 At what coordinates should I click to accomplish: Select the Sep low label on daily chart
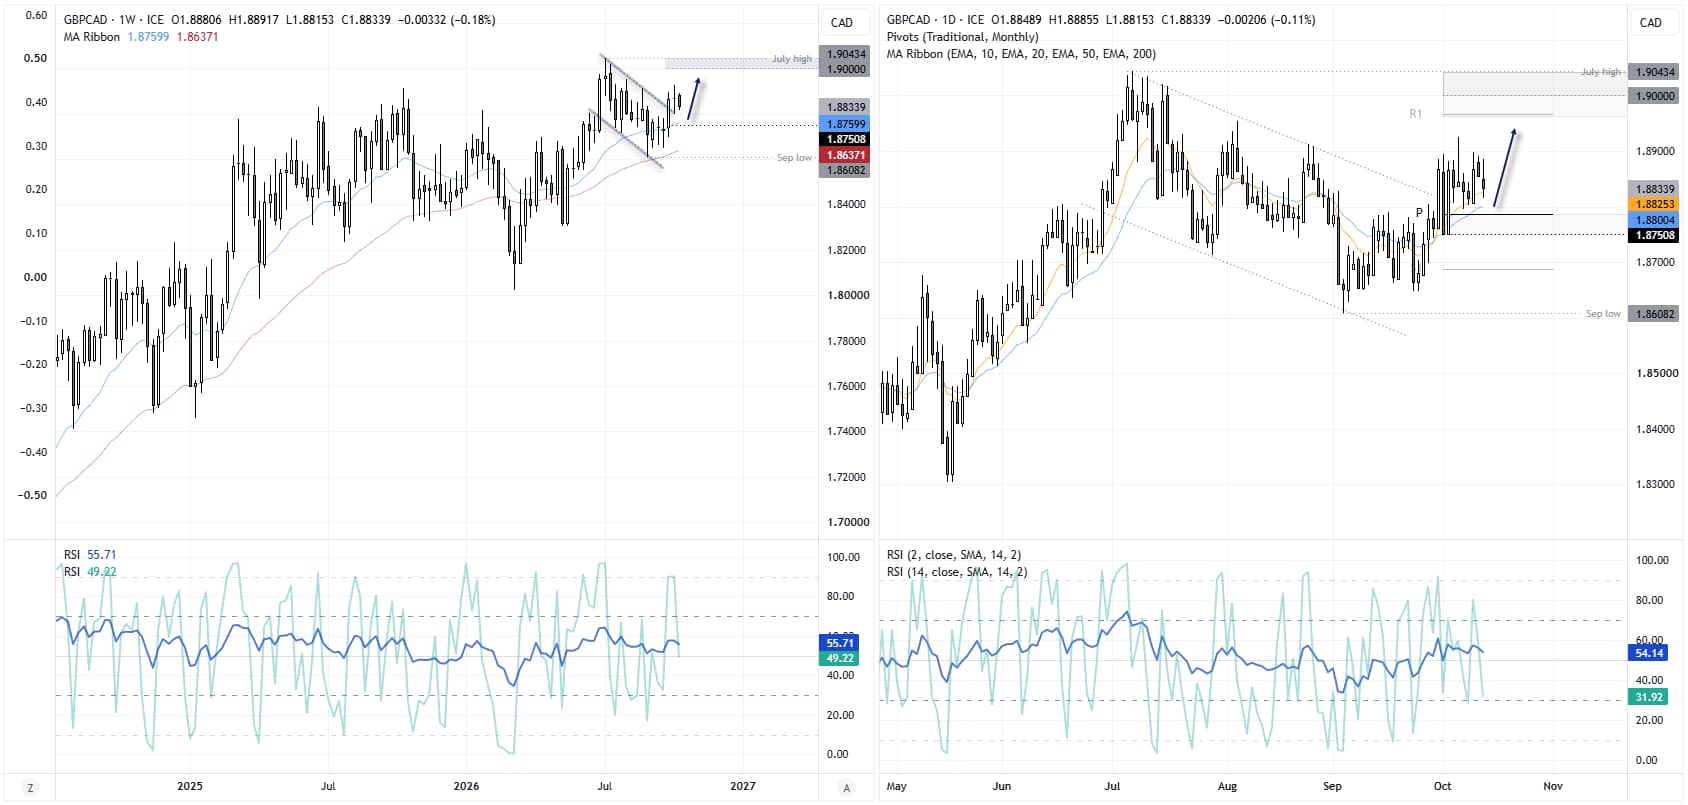1603,314
